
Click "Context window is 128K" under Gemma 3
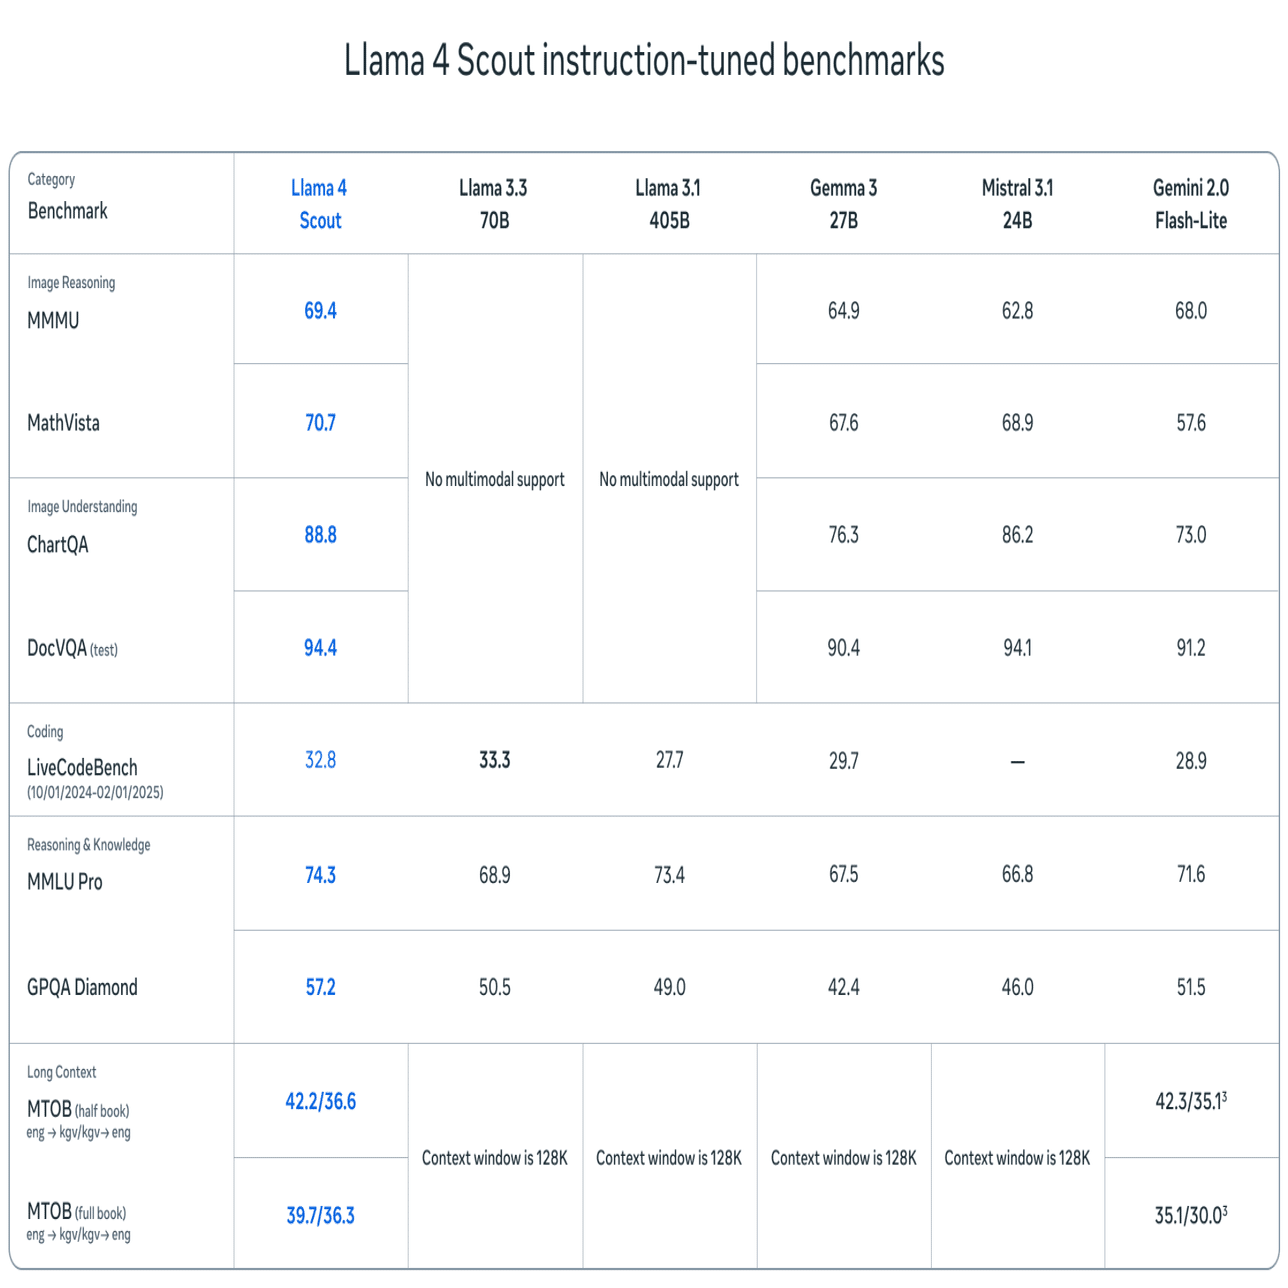[843, 1158]
